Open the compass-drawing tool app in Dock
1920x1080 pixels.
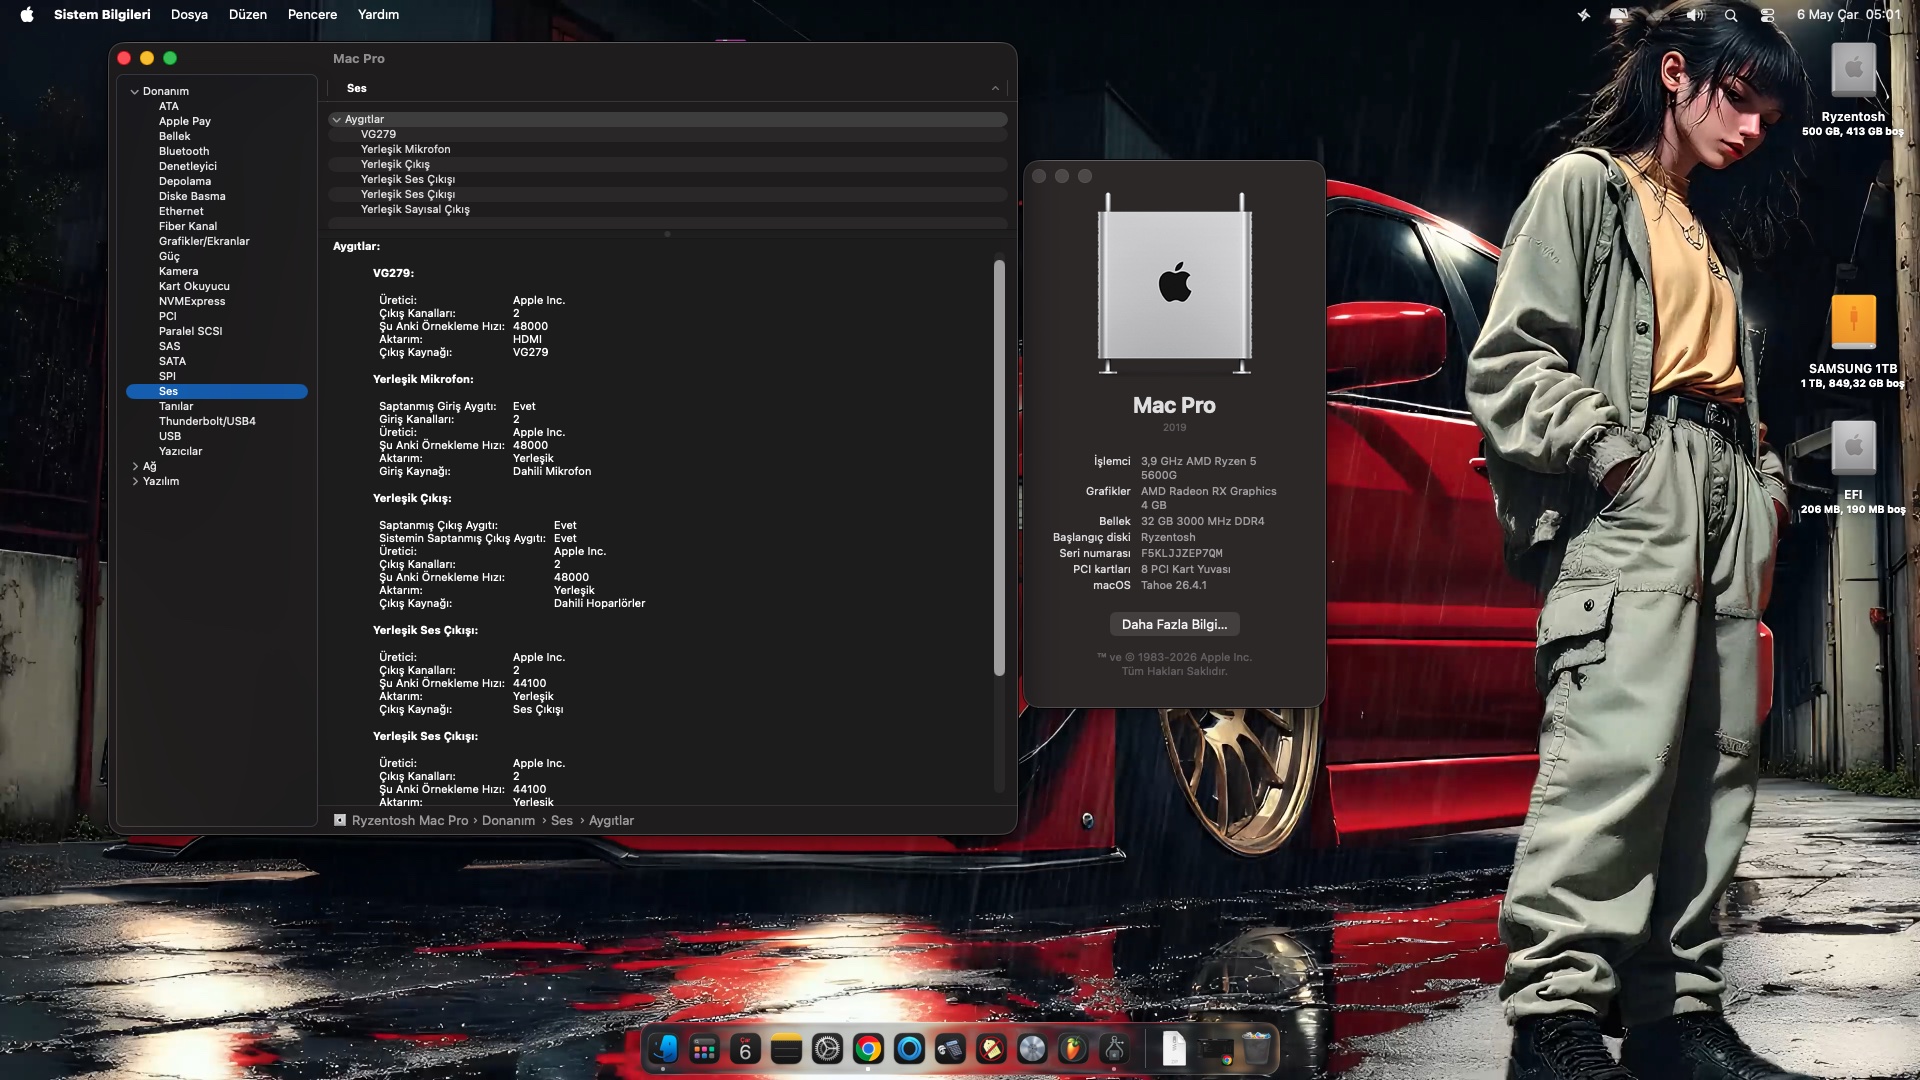pos(1114,1048)
